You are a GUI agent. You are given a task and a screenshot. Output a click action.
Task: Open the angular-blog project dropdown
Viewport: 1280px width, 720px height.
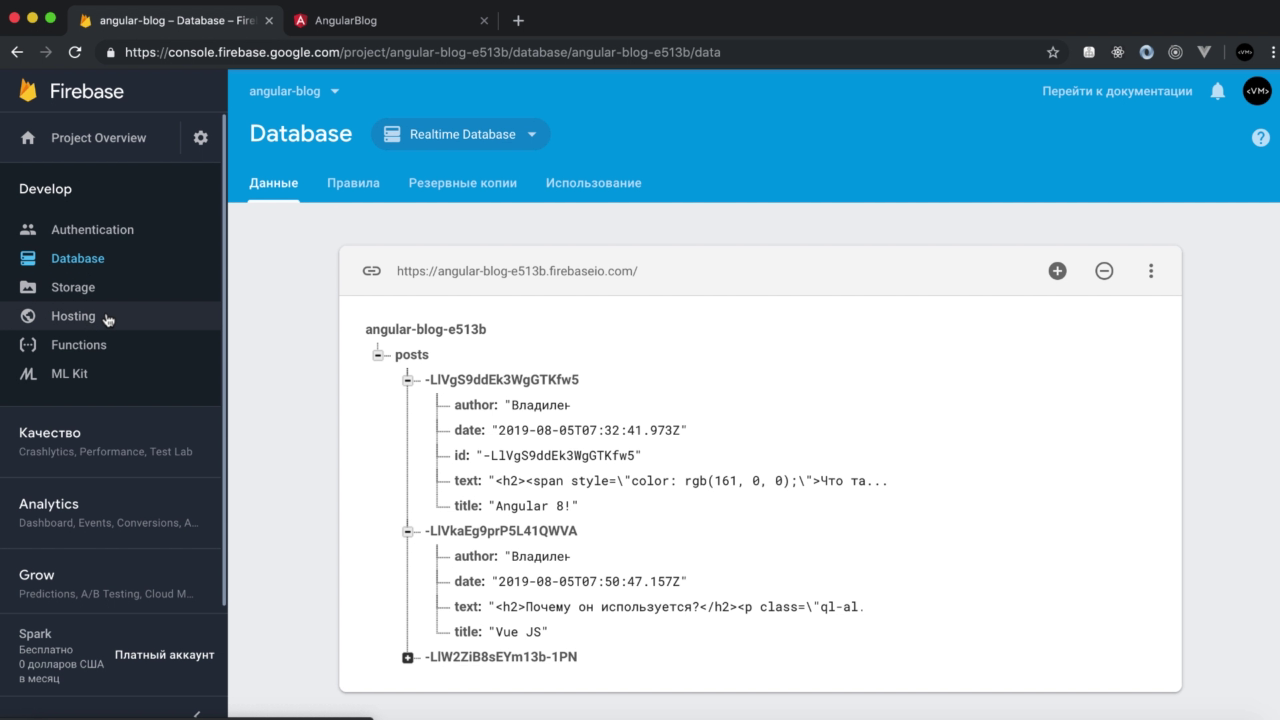click(295, 91)
